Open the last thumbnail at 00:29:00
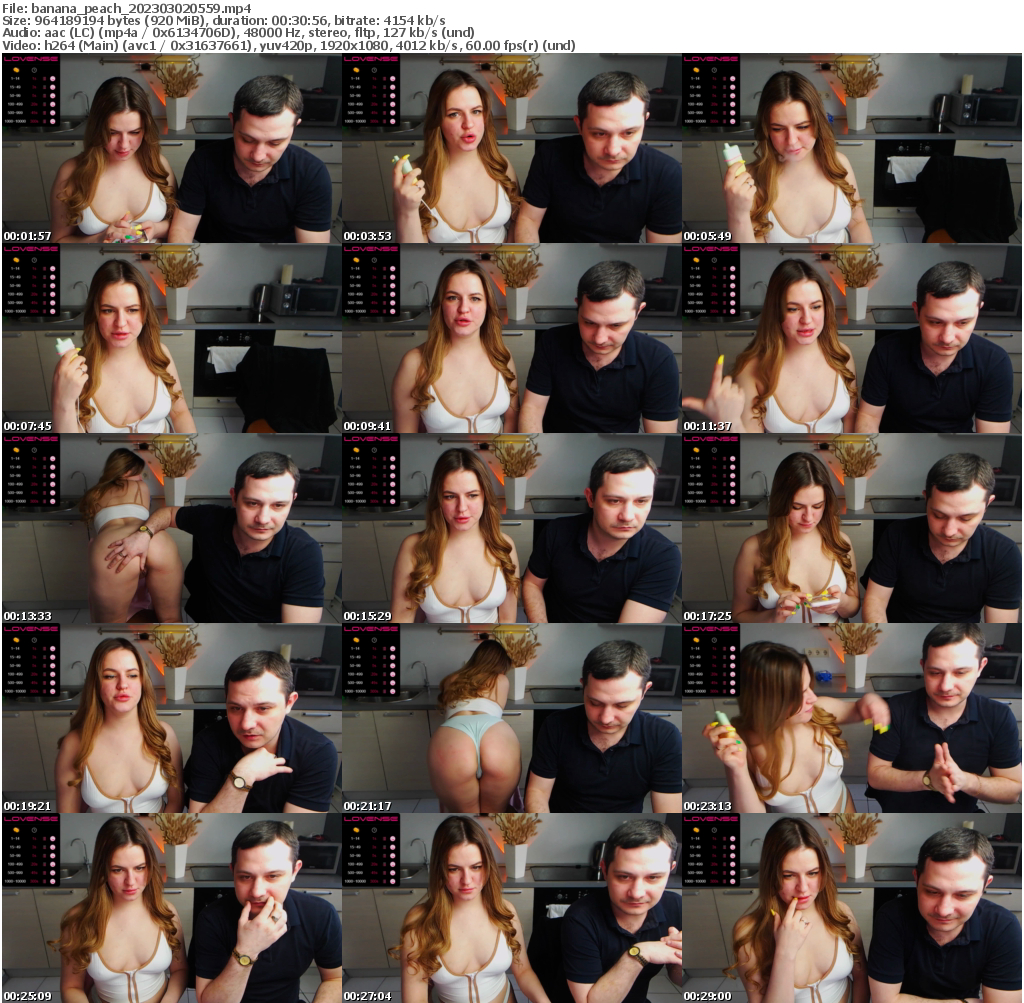This screenshot has height=1003, width=1024. click(851, 908)
